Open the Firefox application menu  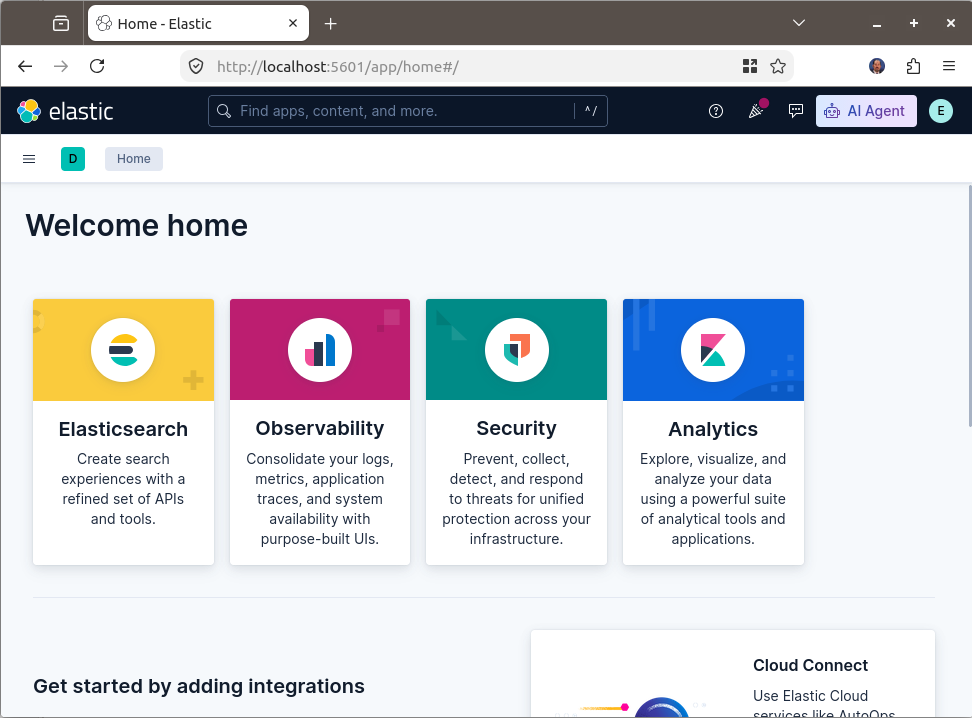click(x=948, y=66)
